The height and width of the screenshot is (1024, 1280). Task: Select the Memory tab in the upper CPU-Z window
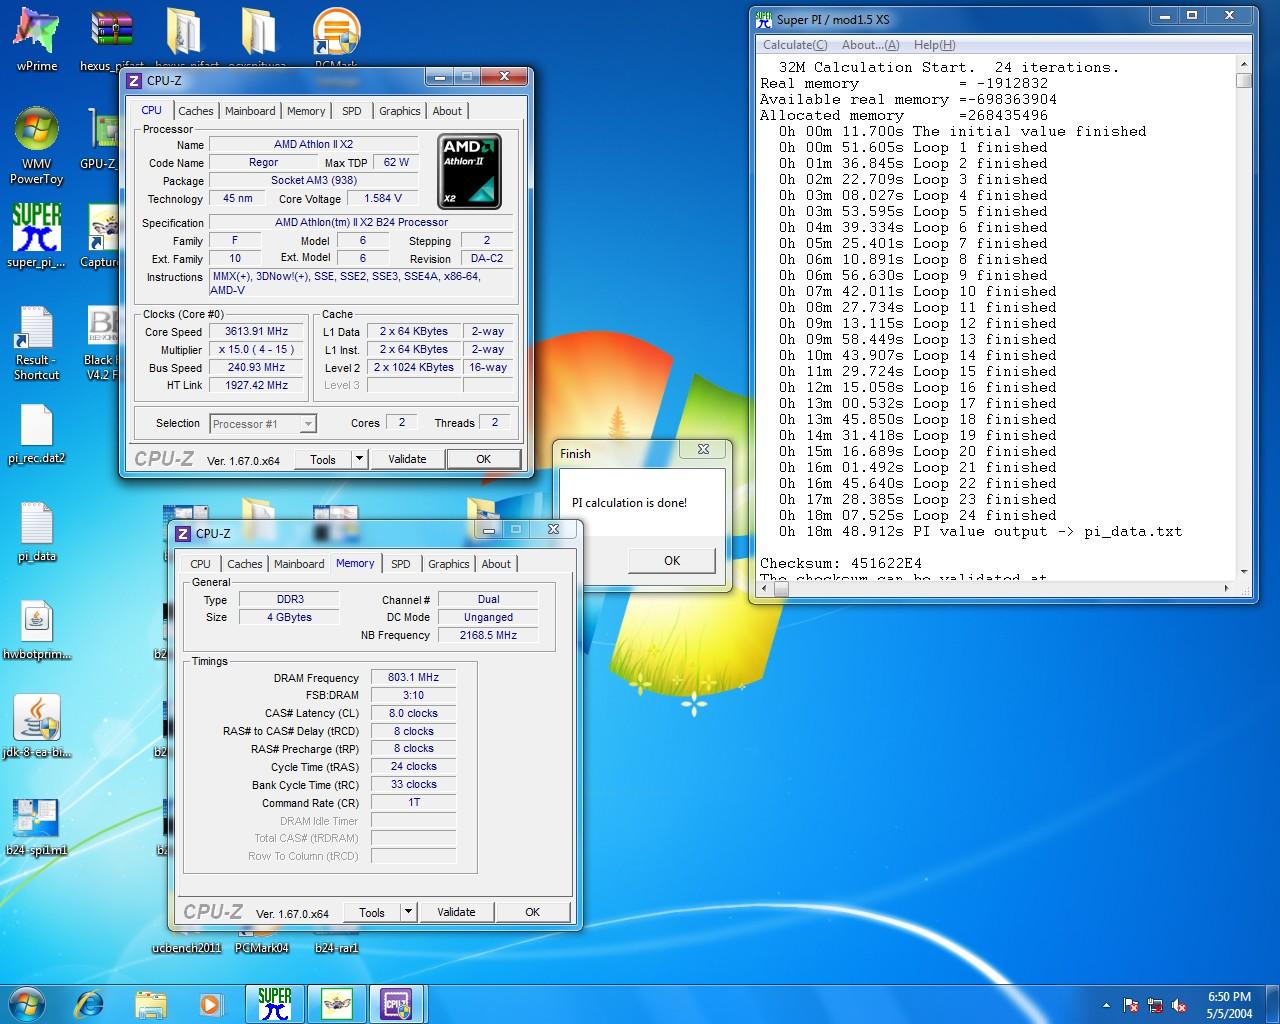pos(306,111)
